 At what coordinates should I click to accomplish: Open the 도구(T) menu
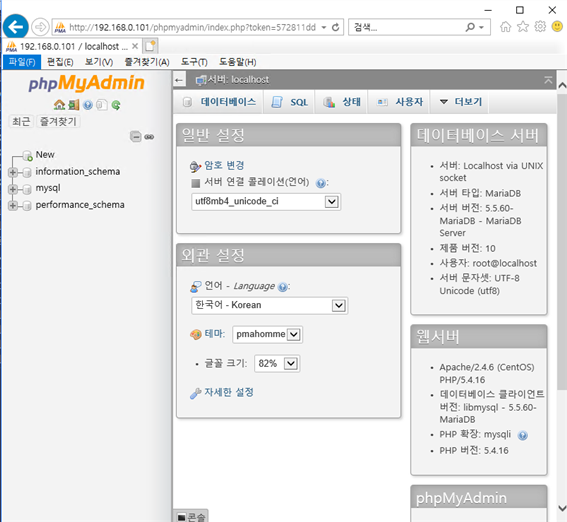click(194, 62)
